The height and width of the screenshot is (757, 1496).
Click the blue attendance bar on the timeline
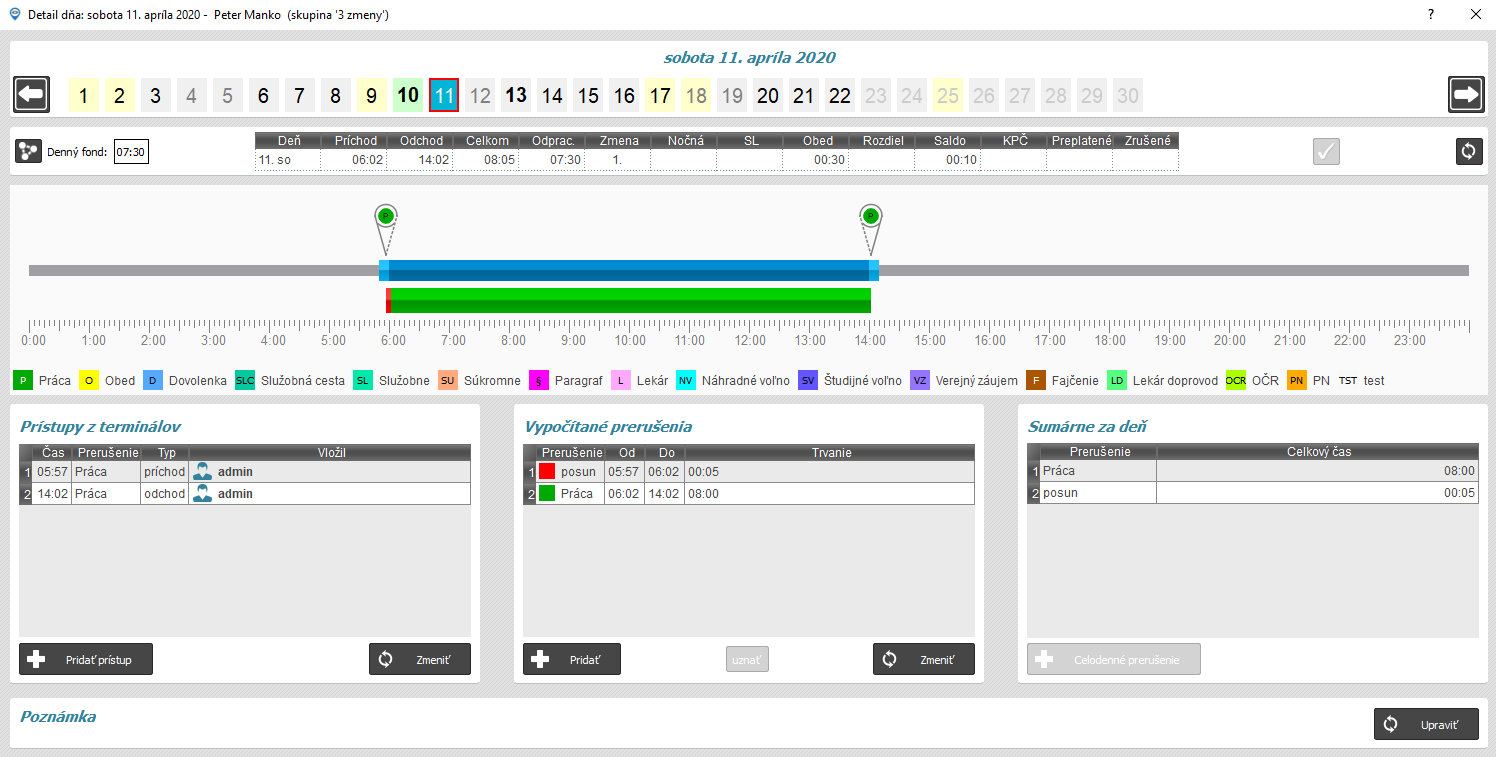point(629,270)
